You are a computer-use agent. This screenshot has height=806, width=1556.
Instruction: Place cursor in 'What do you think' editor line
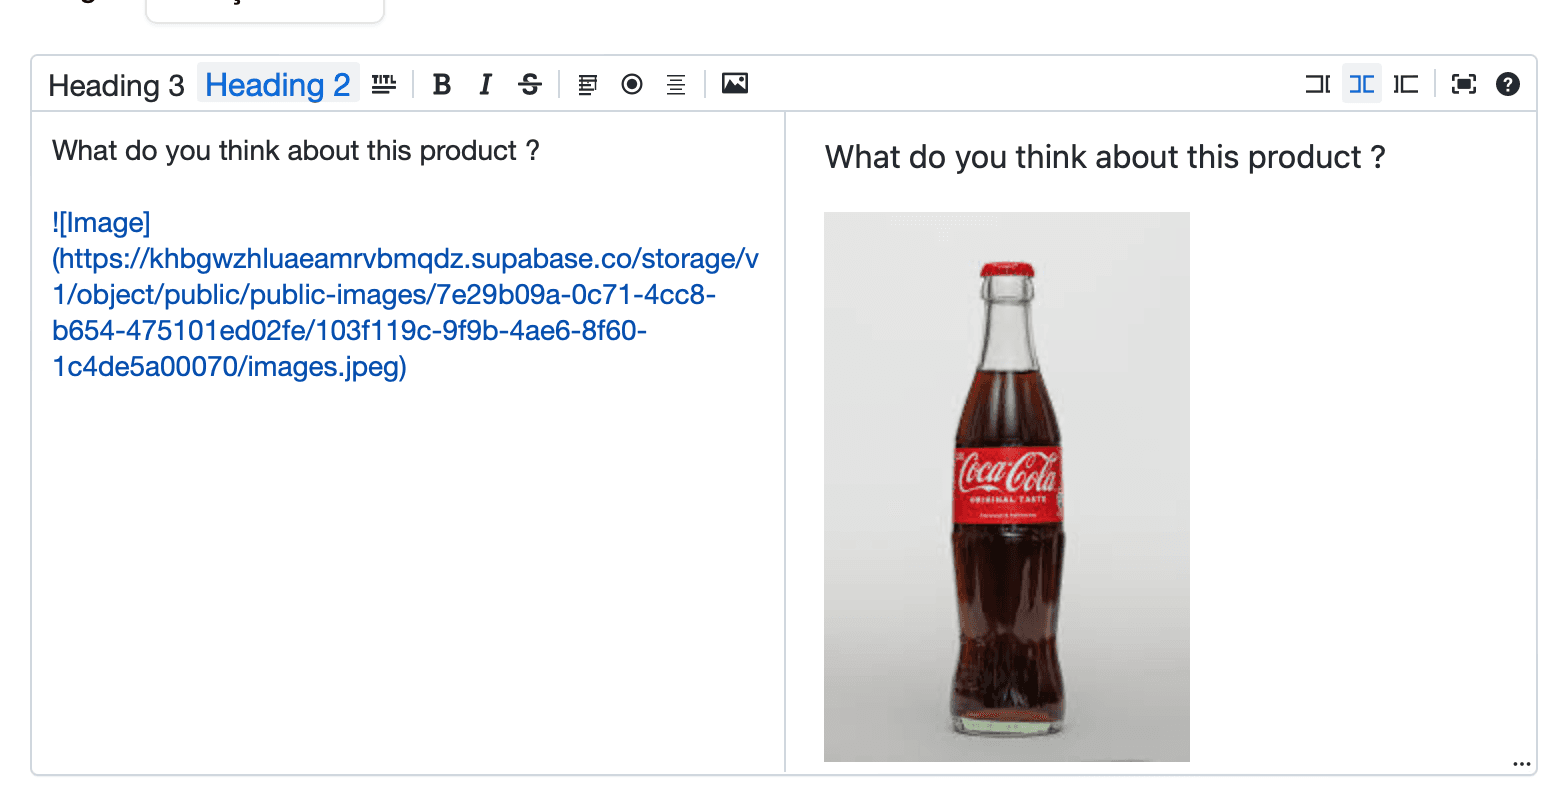pyautogui.click(x=296, y=151)
